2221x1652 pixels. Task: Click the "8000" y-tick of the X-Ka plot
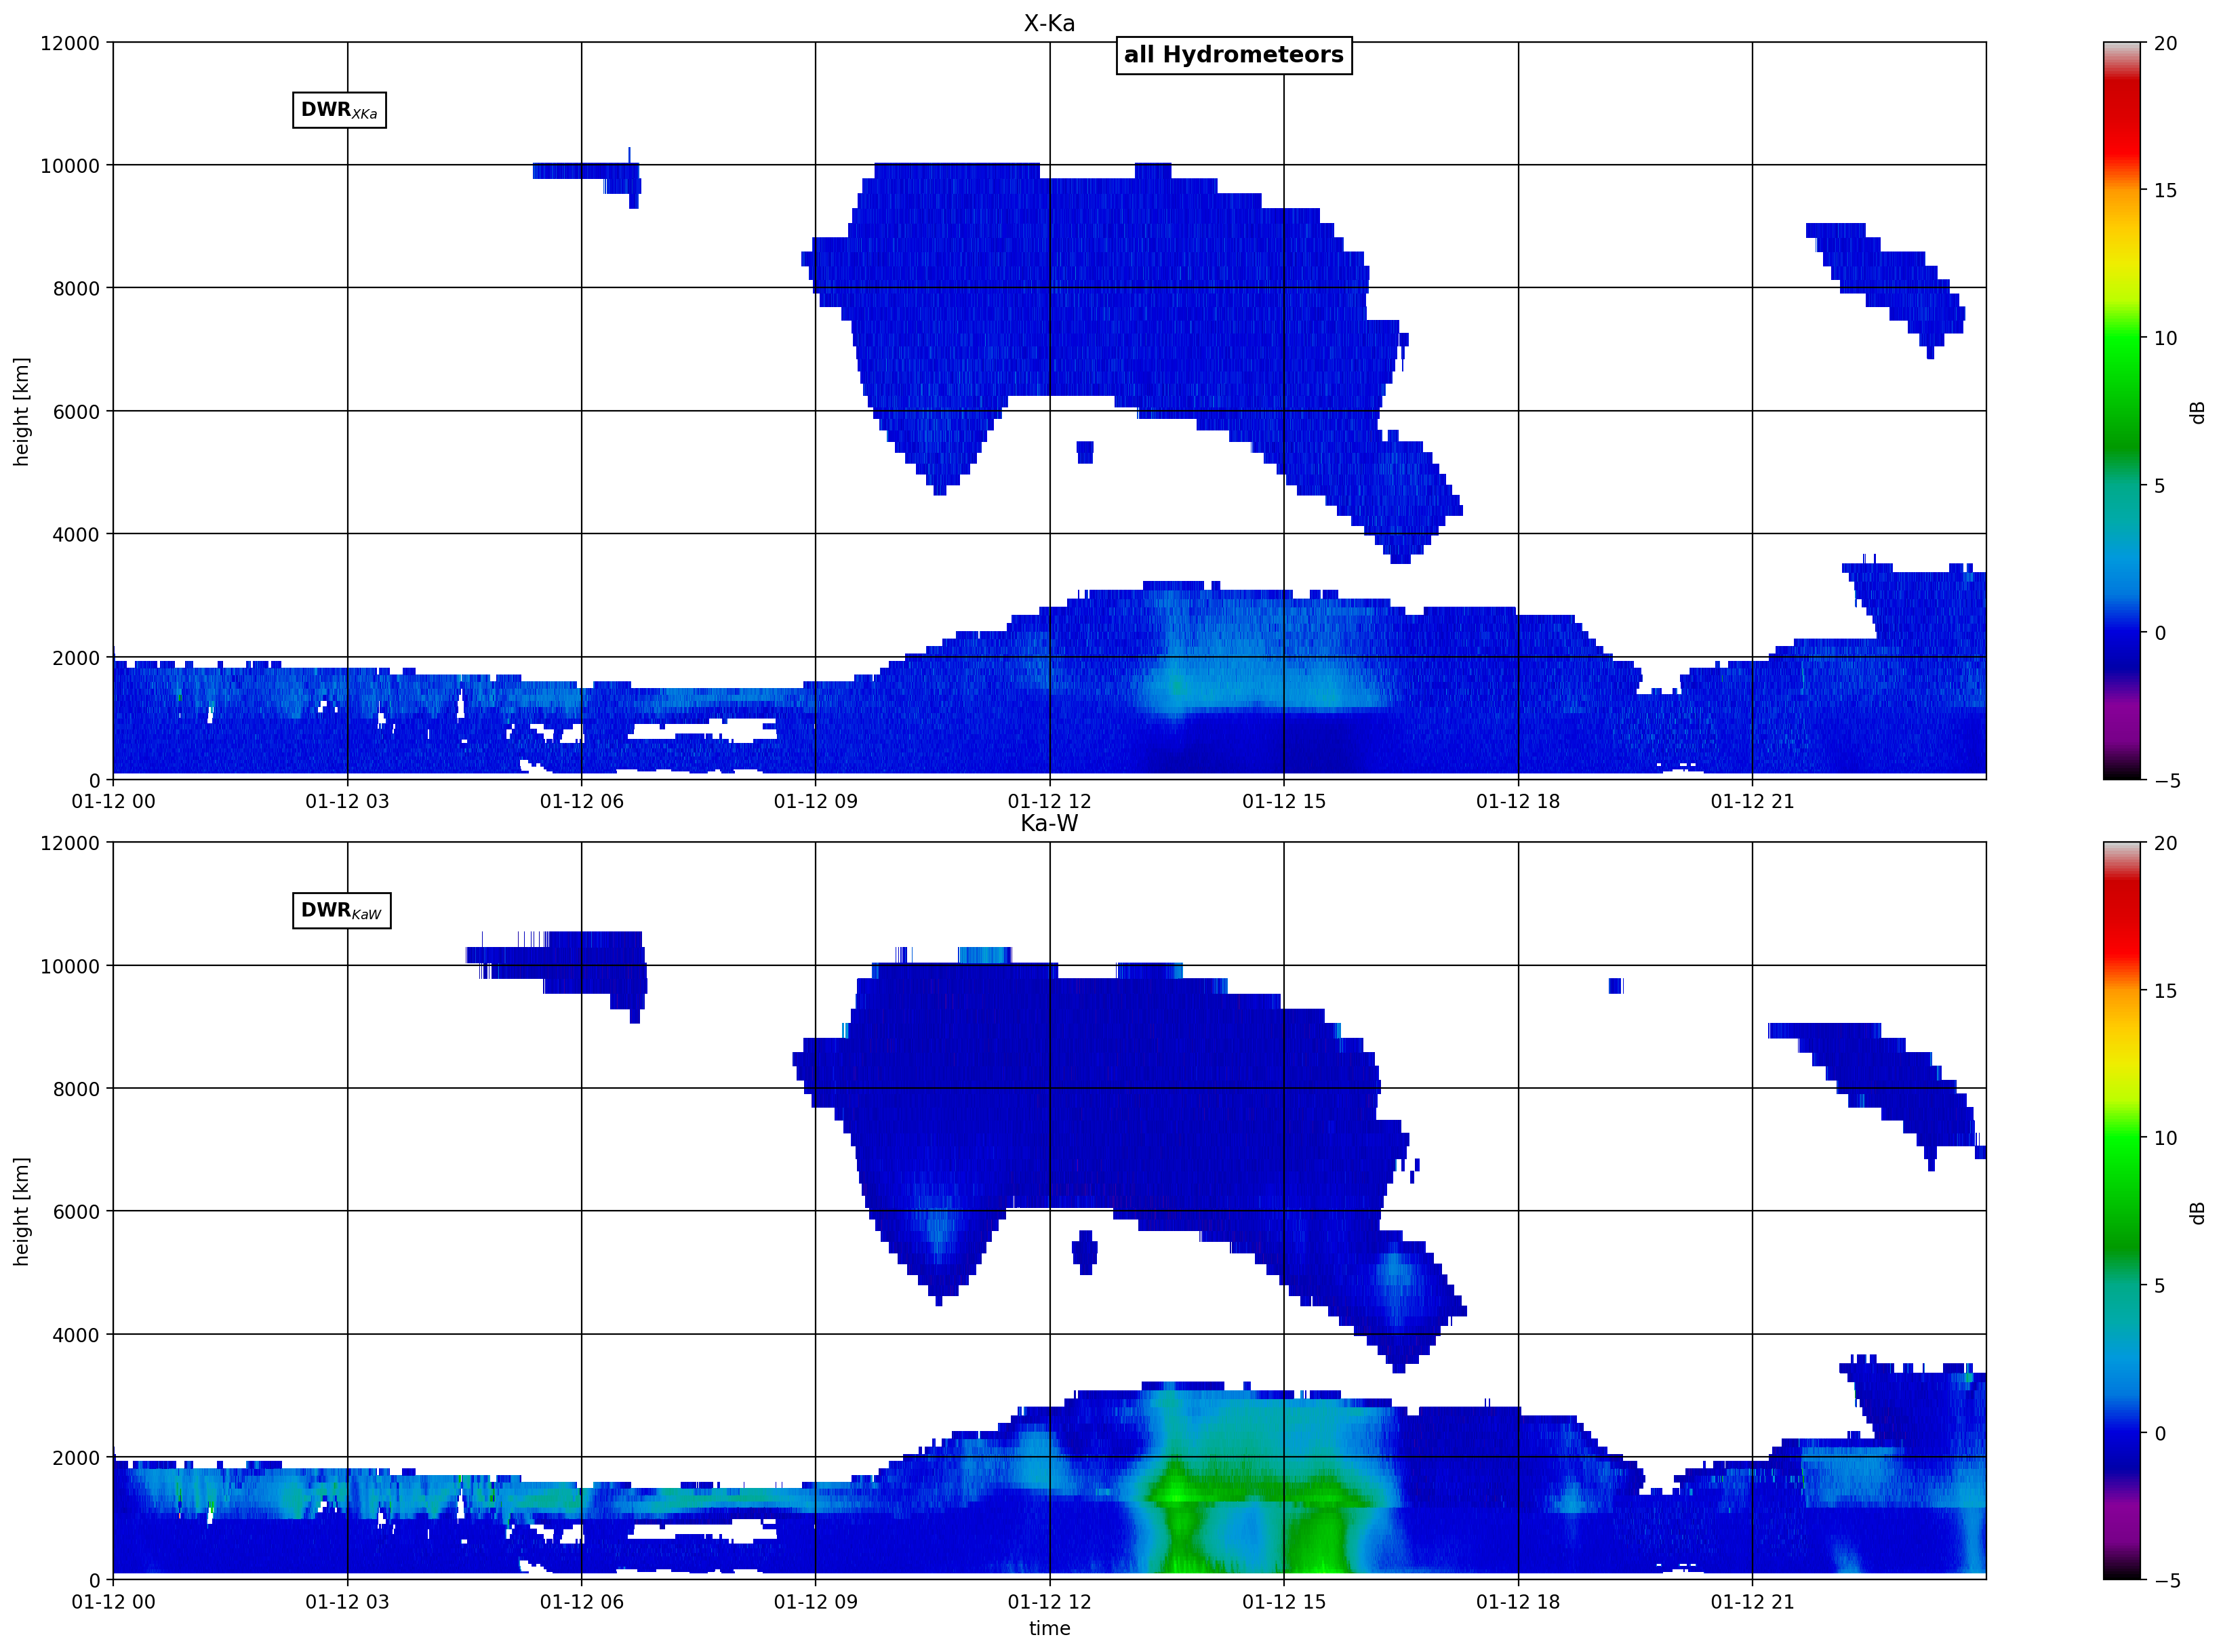(x=76, y=289)
